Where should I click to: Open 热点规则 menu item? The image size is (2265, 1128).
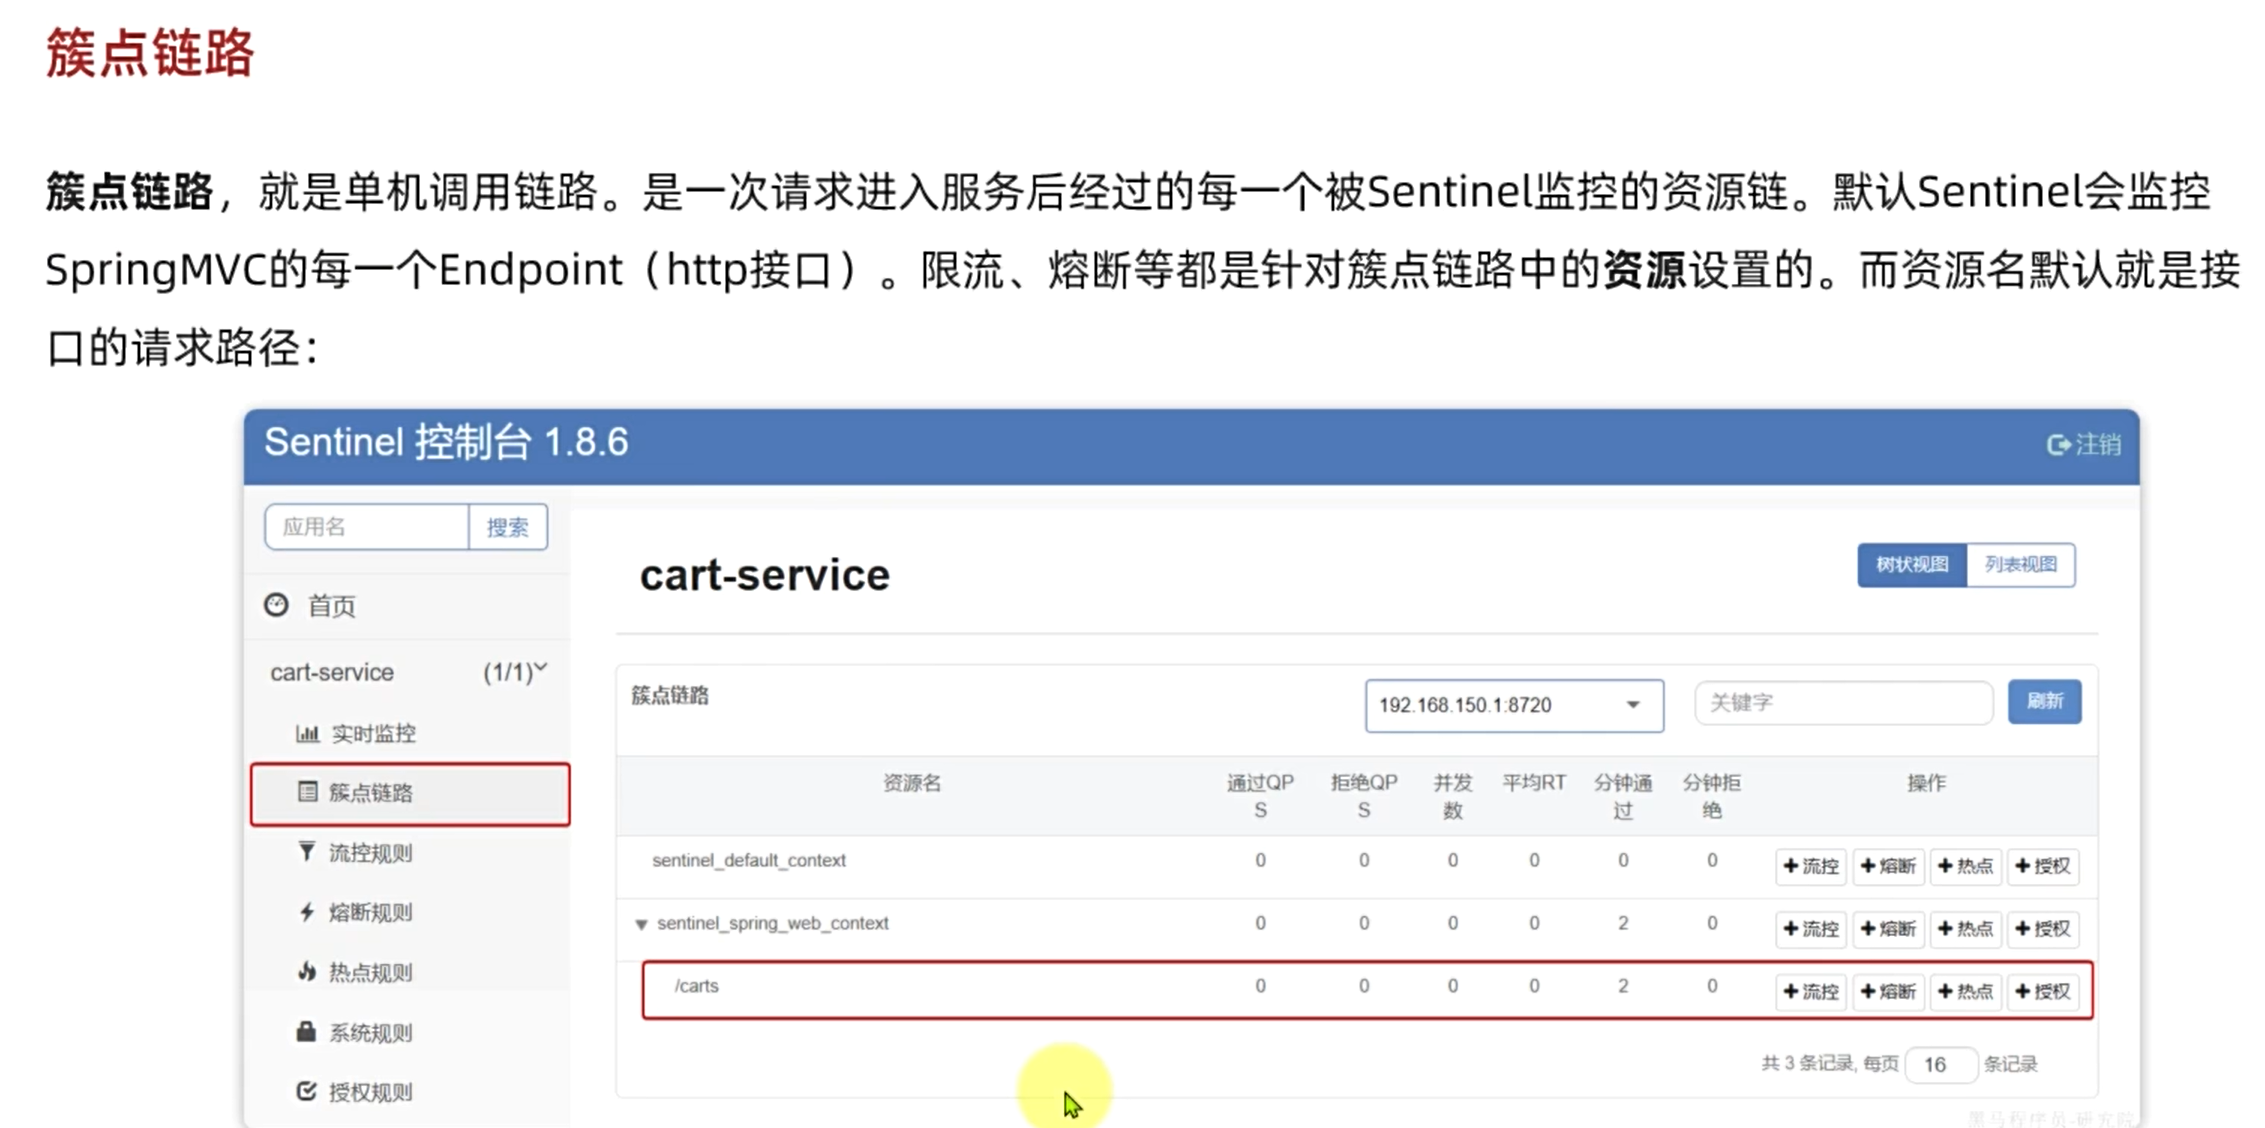370,972
